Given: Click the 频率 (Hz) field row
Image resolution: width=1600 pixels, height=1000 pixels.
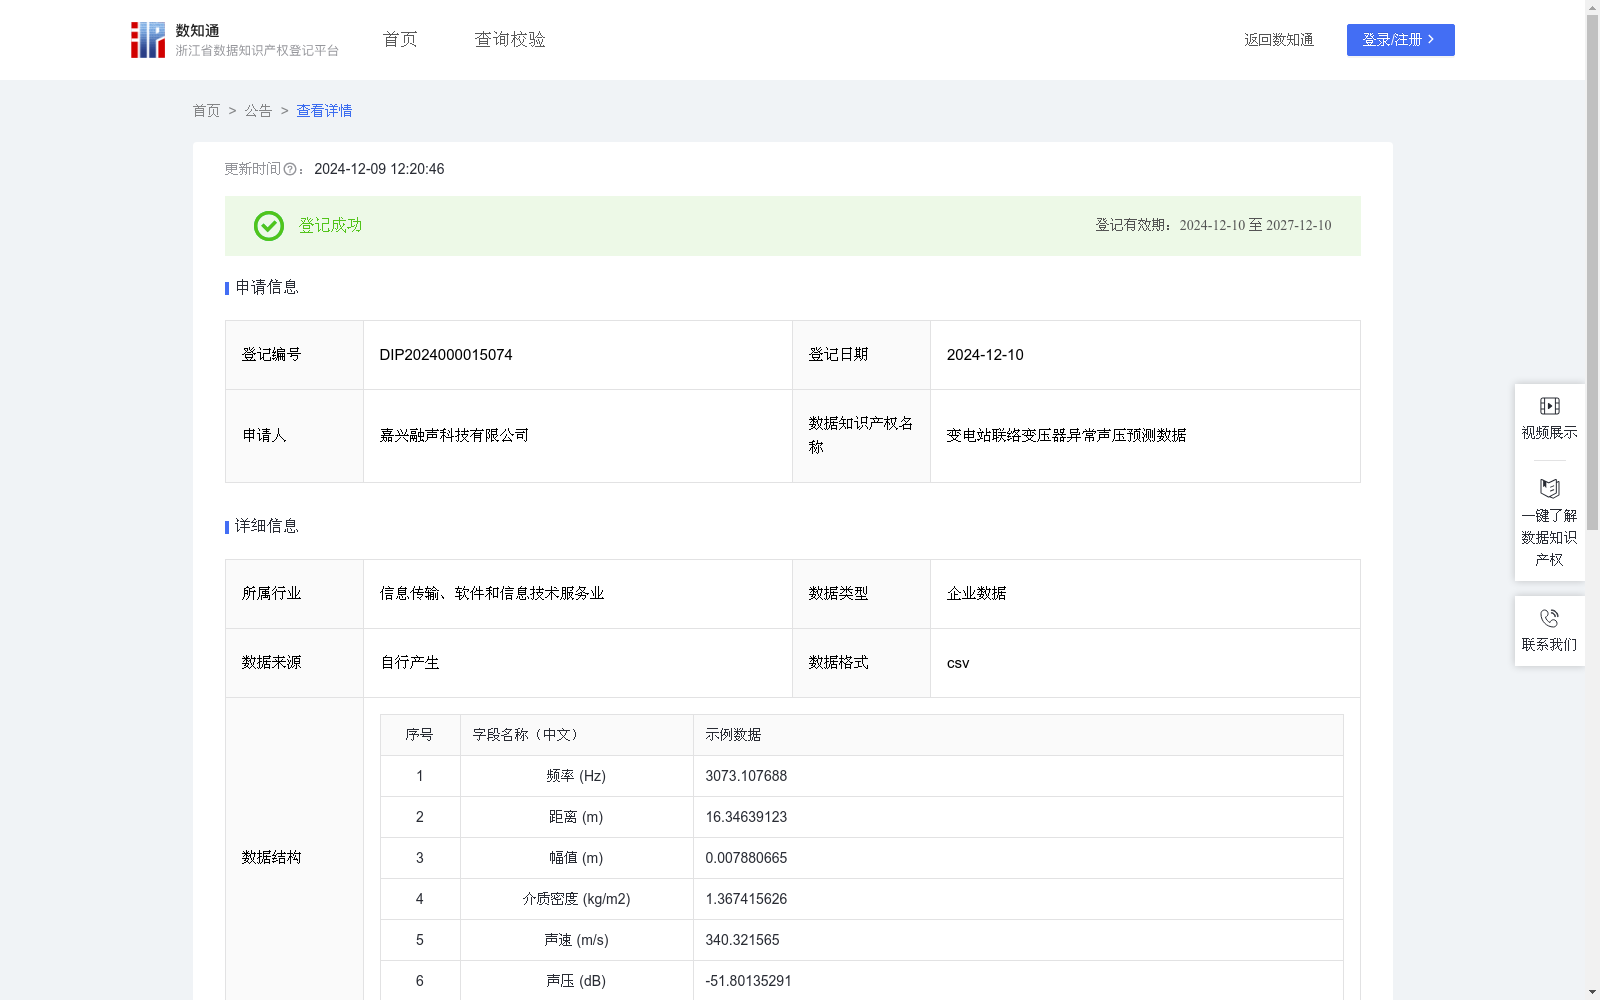Looking at the screenshot, I should pyautogui.click(x=862, y=776).
